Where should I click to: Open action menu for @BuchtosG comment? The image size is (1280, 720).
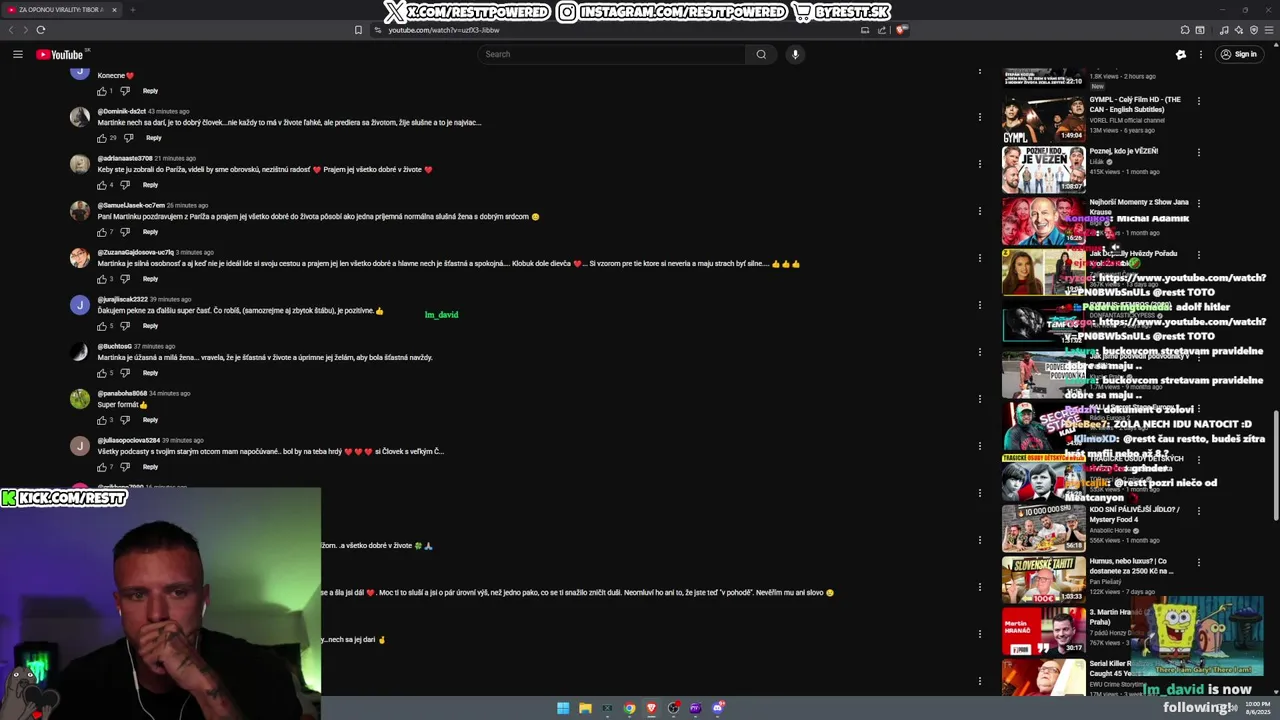(980, 352)
